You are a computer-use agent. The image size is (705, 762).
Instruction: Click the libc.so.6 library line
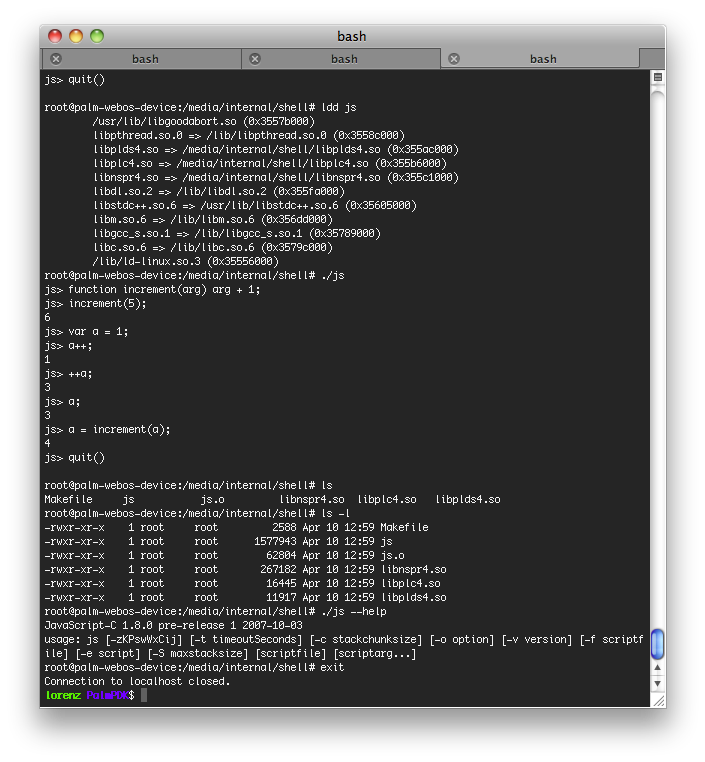213,248
